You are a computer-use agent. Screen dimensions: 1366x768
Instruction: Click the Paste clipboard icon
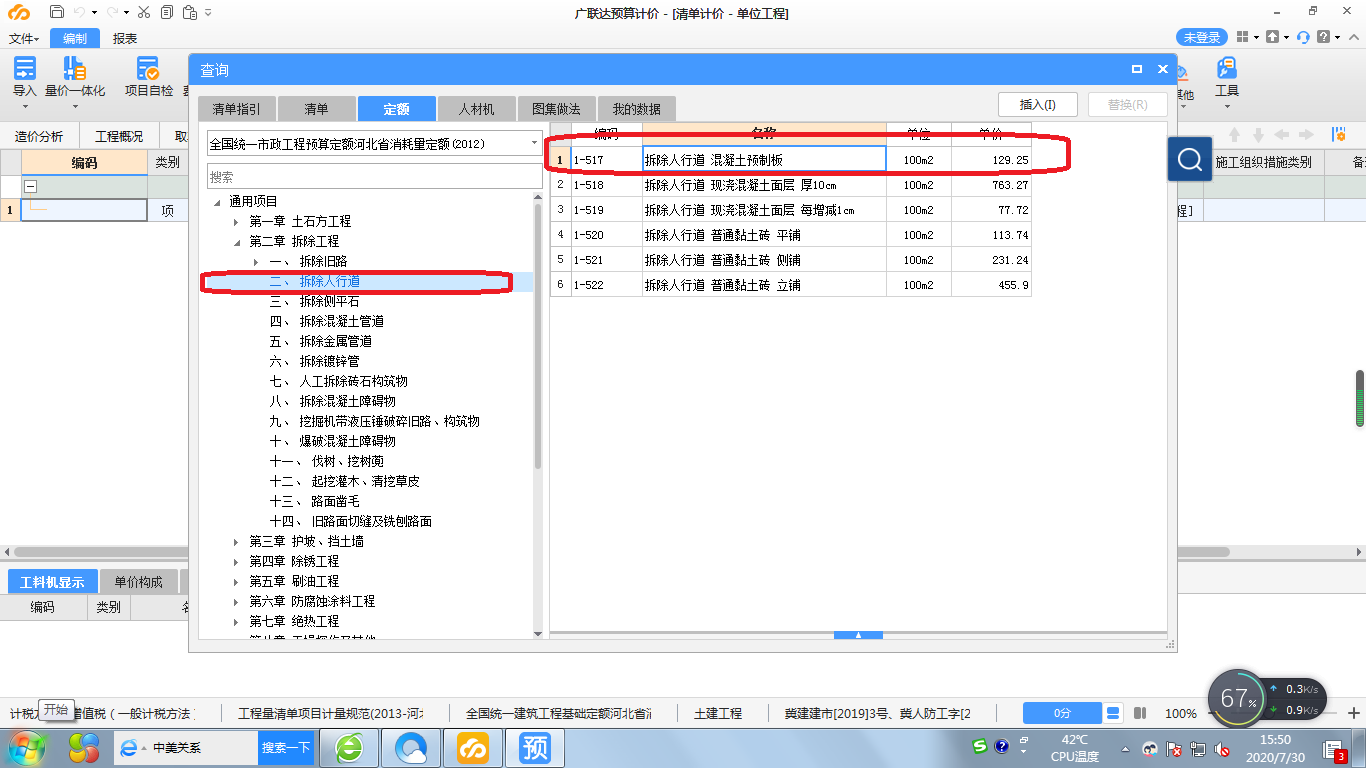point(190,12)
